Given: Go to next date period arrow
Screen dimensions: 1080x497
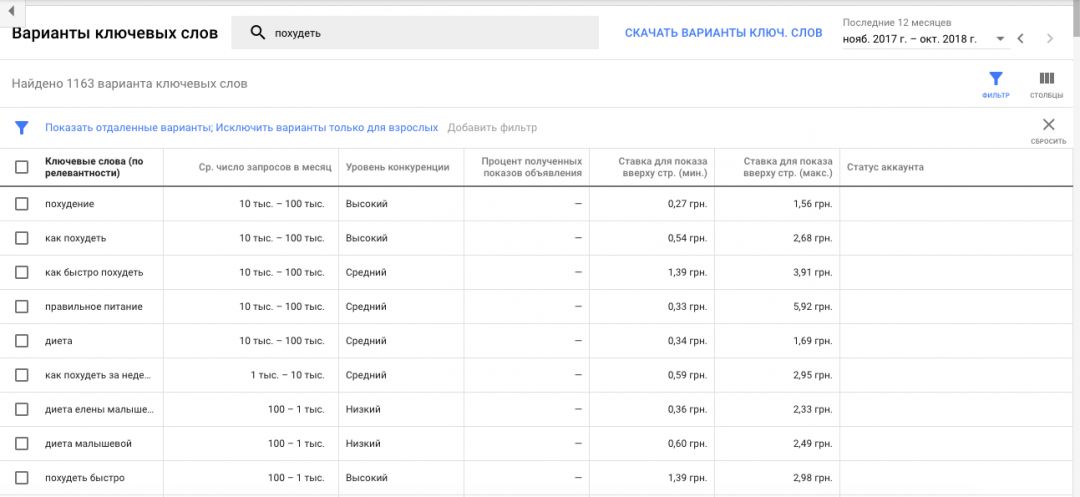Looking at the screenshot, I should [x=1049, y=39].
